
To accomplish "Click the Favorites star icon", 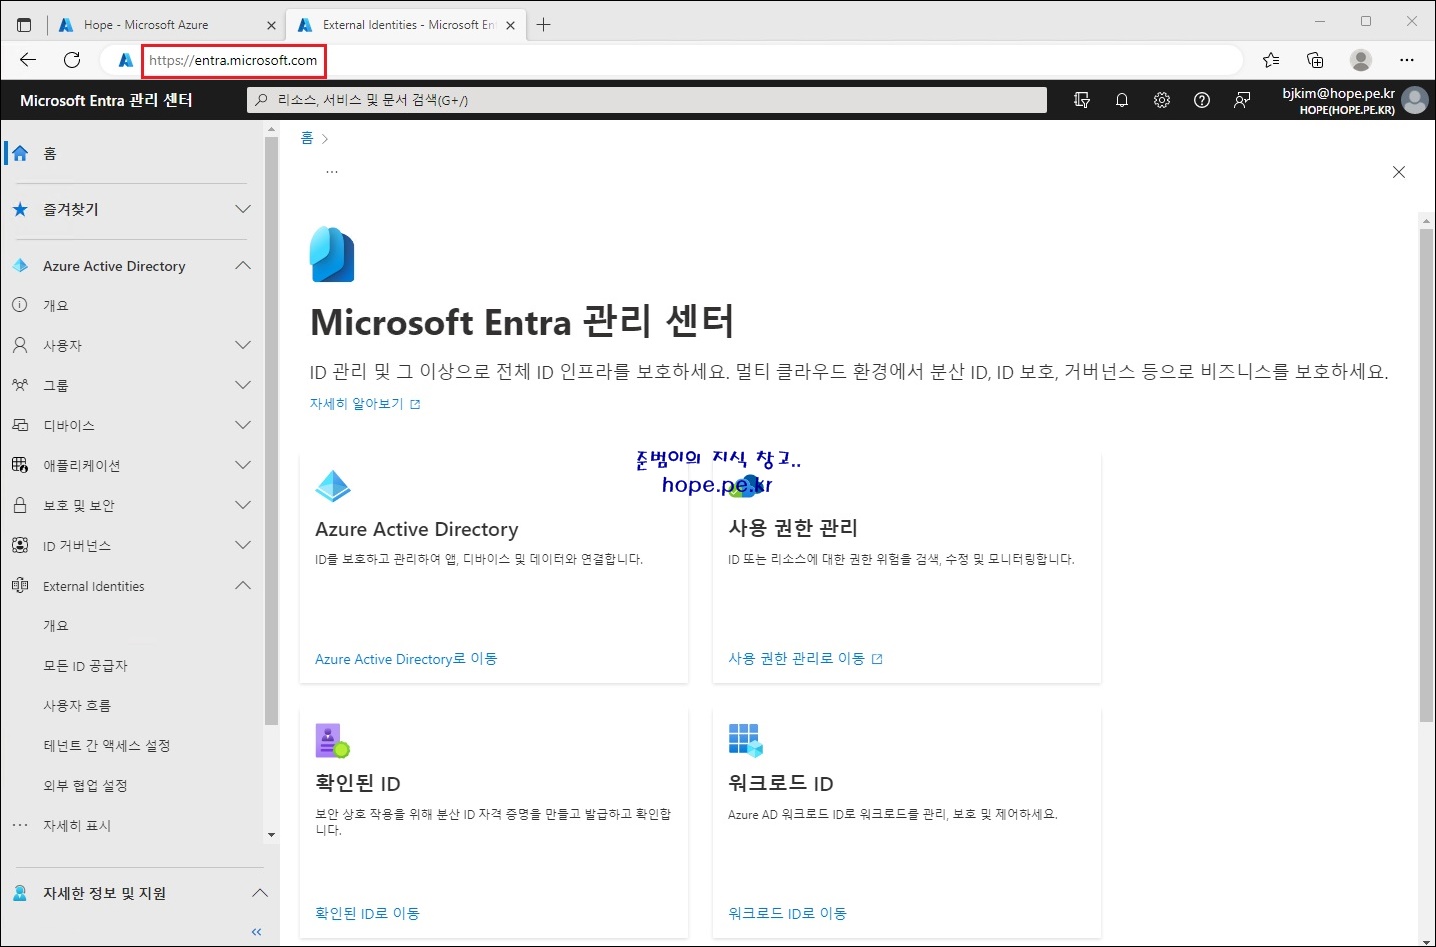I will (x=20, y=209).
